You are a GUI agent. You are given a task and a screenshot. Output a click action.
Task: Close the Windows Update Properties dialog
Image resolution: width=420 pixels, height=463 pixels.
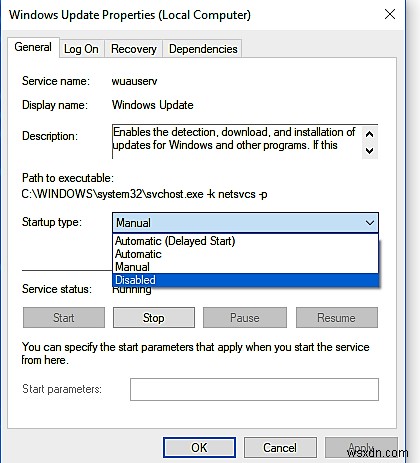click(390, 14)
